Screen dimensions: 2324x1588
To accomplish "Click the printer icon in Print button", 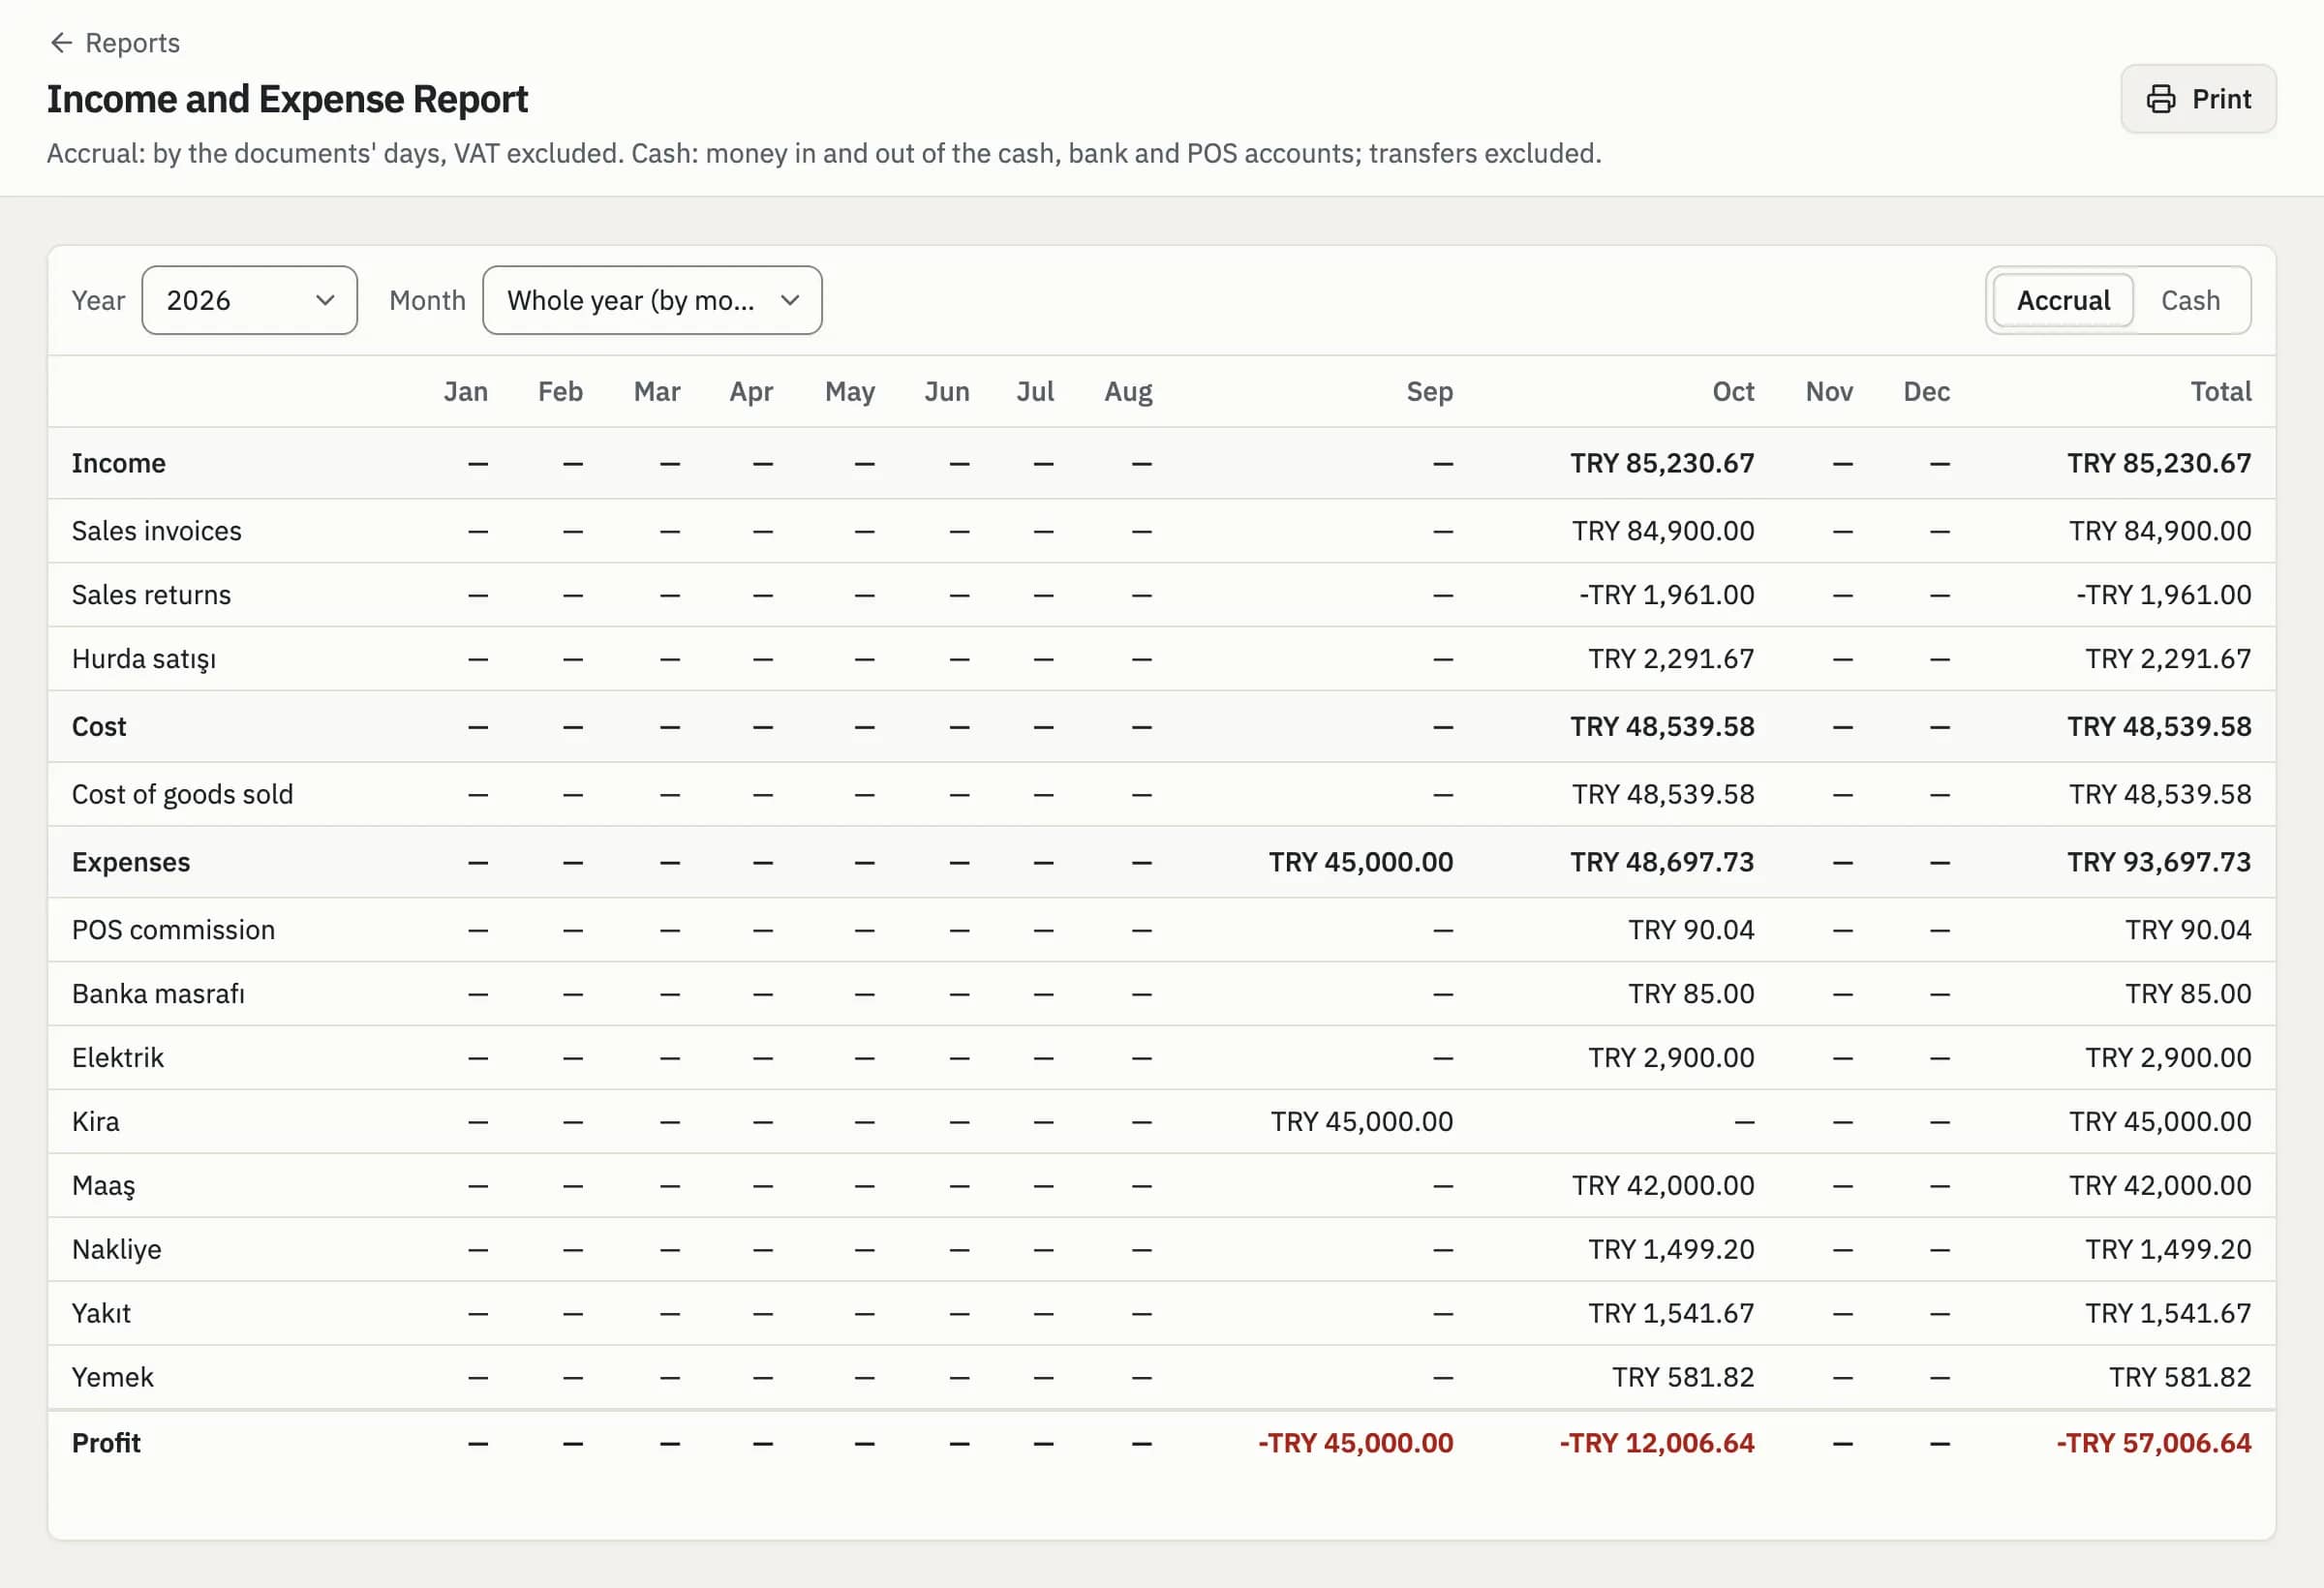I will tap(2161, 99).
